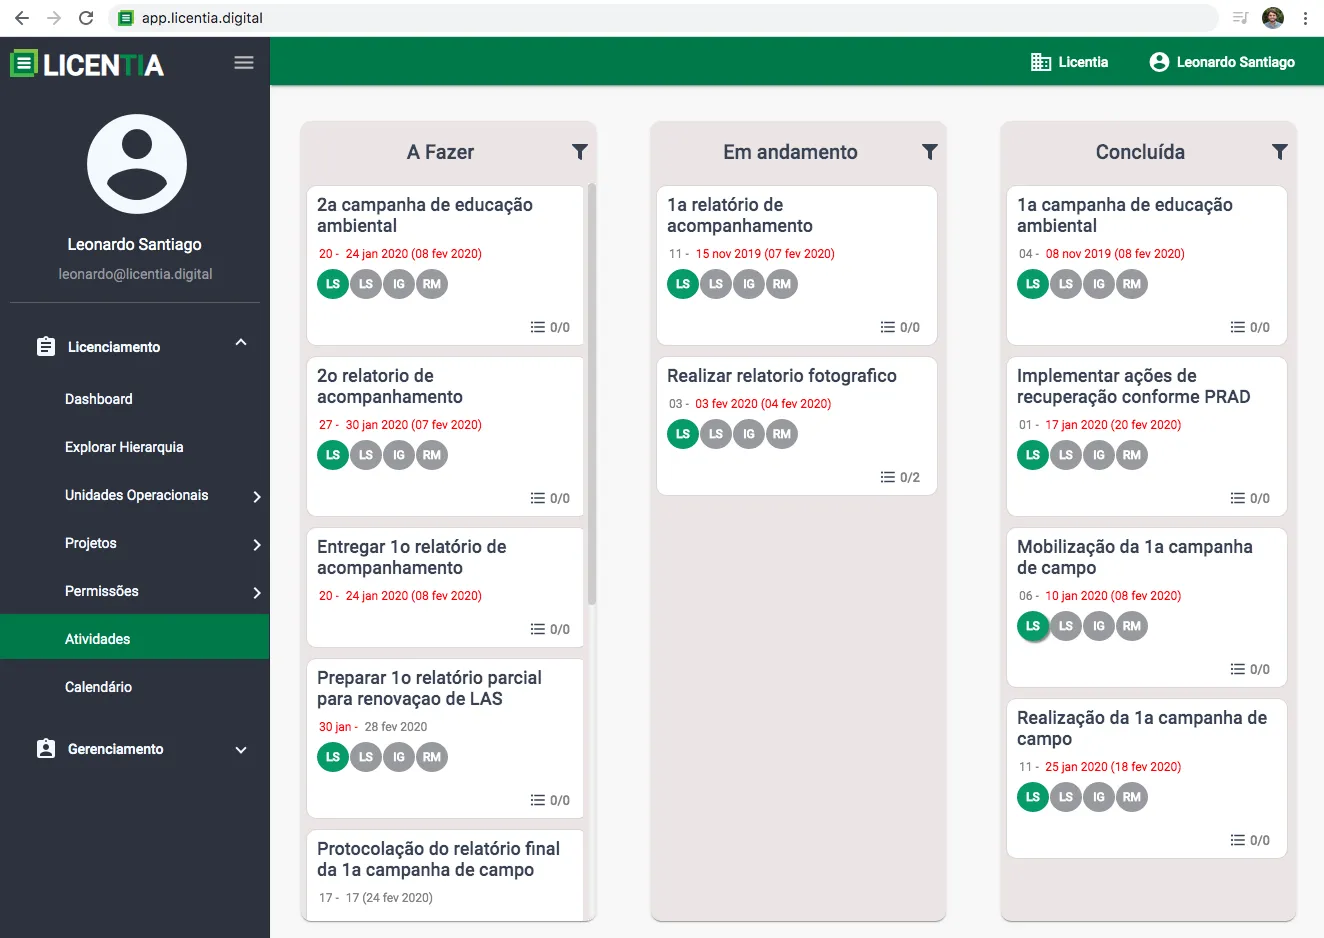Click the leonardo@licentia.digital email text
Screen dimensions: 1324x938
pos(135,274)
